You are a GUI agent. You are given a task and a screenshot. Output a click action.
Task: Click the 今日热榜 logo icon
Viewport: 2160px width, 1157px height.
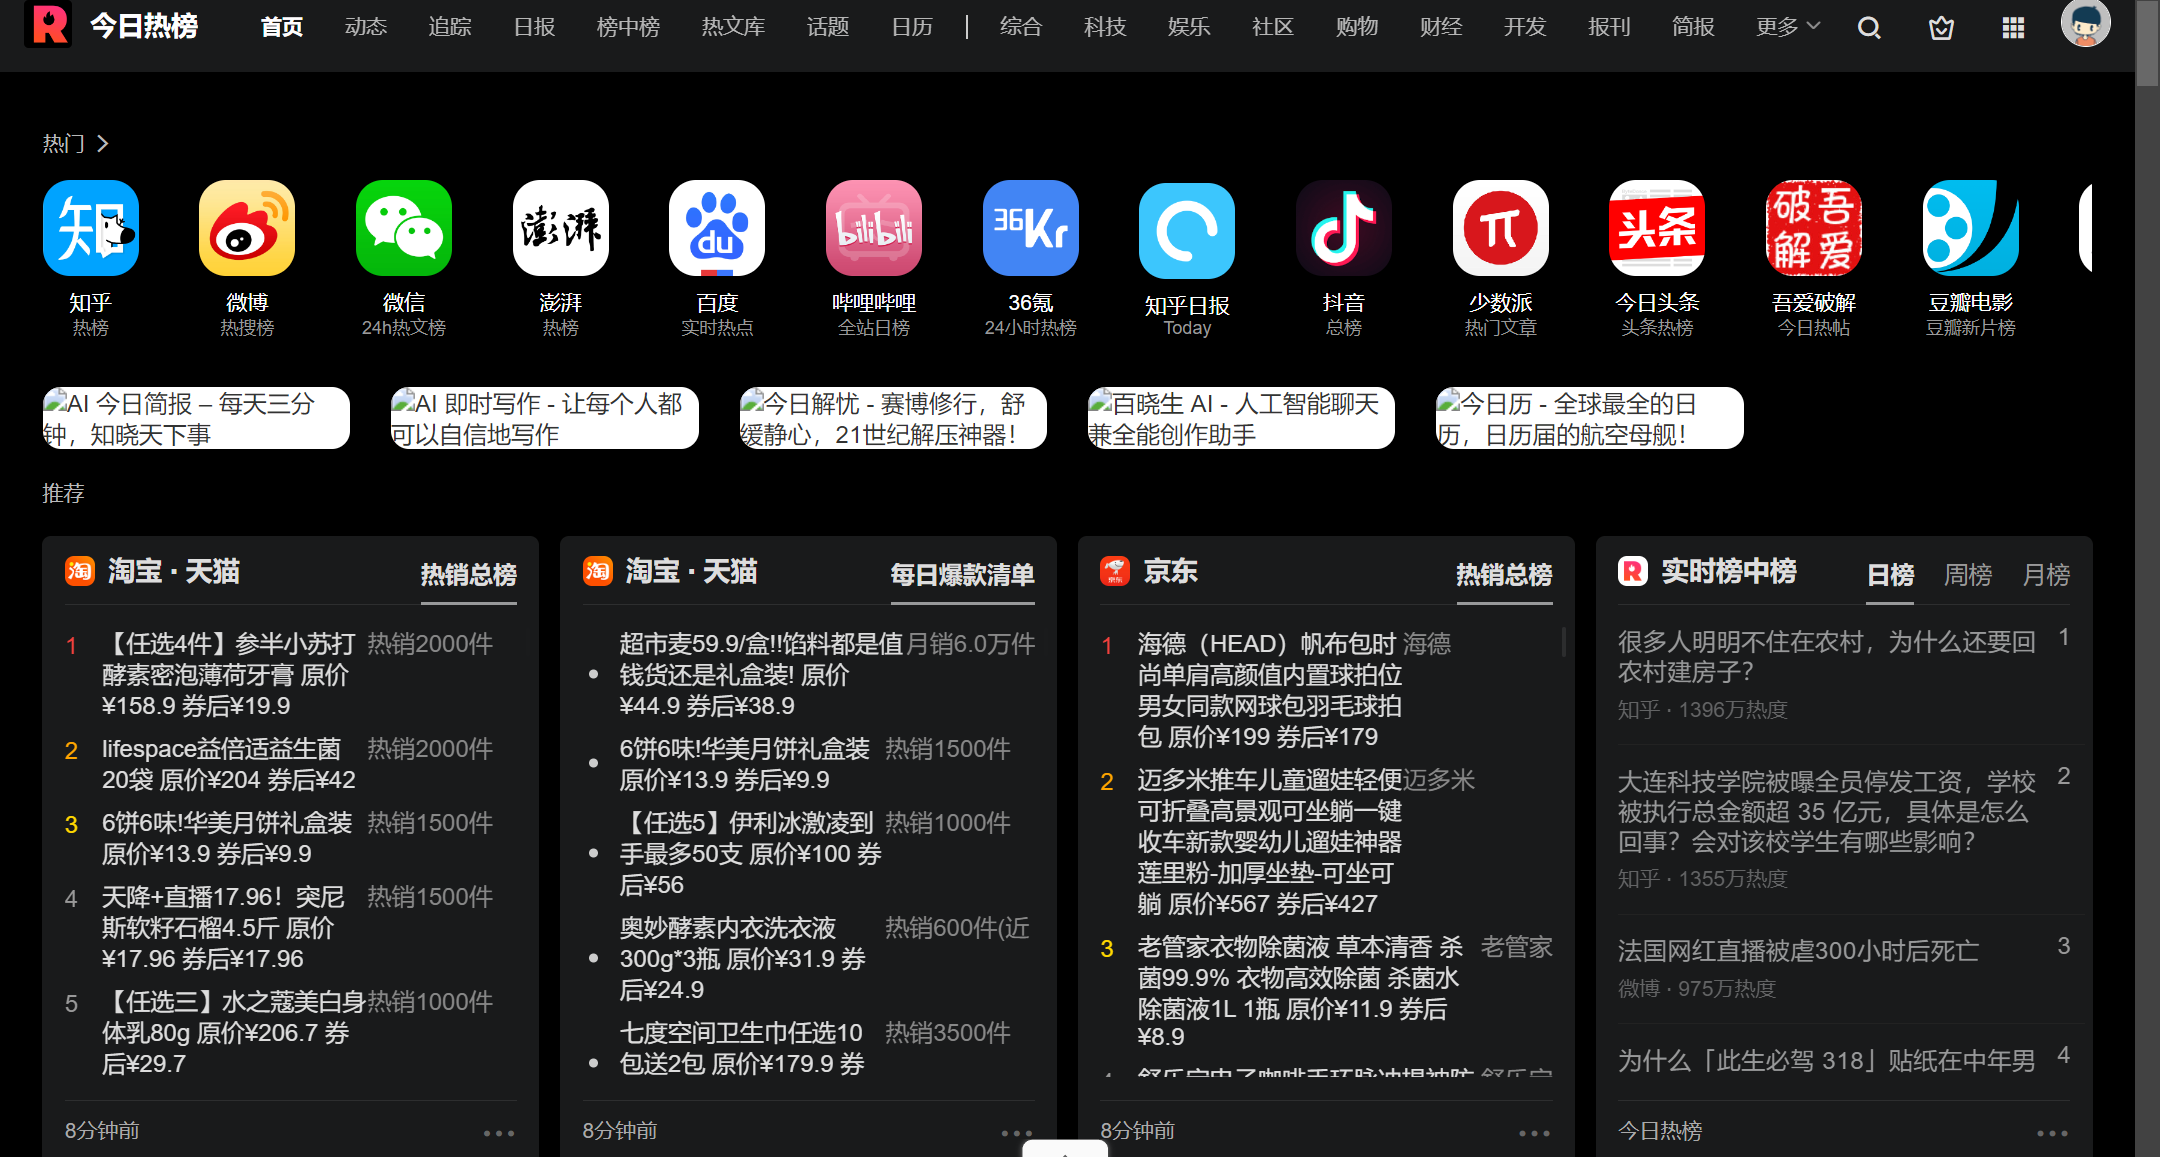[x=48, y=25]
